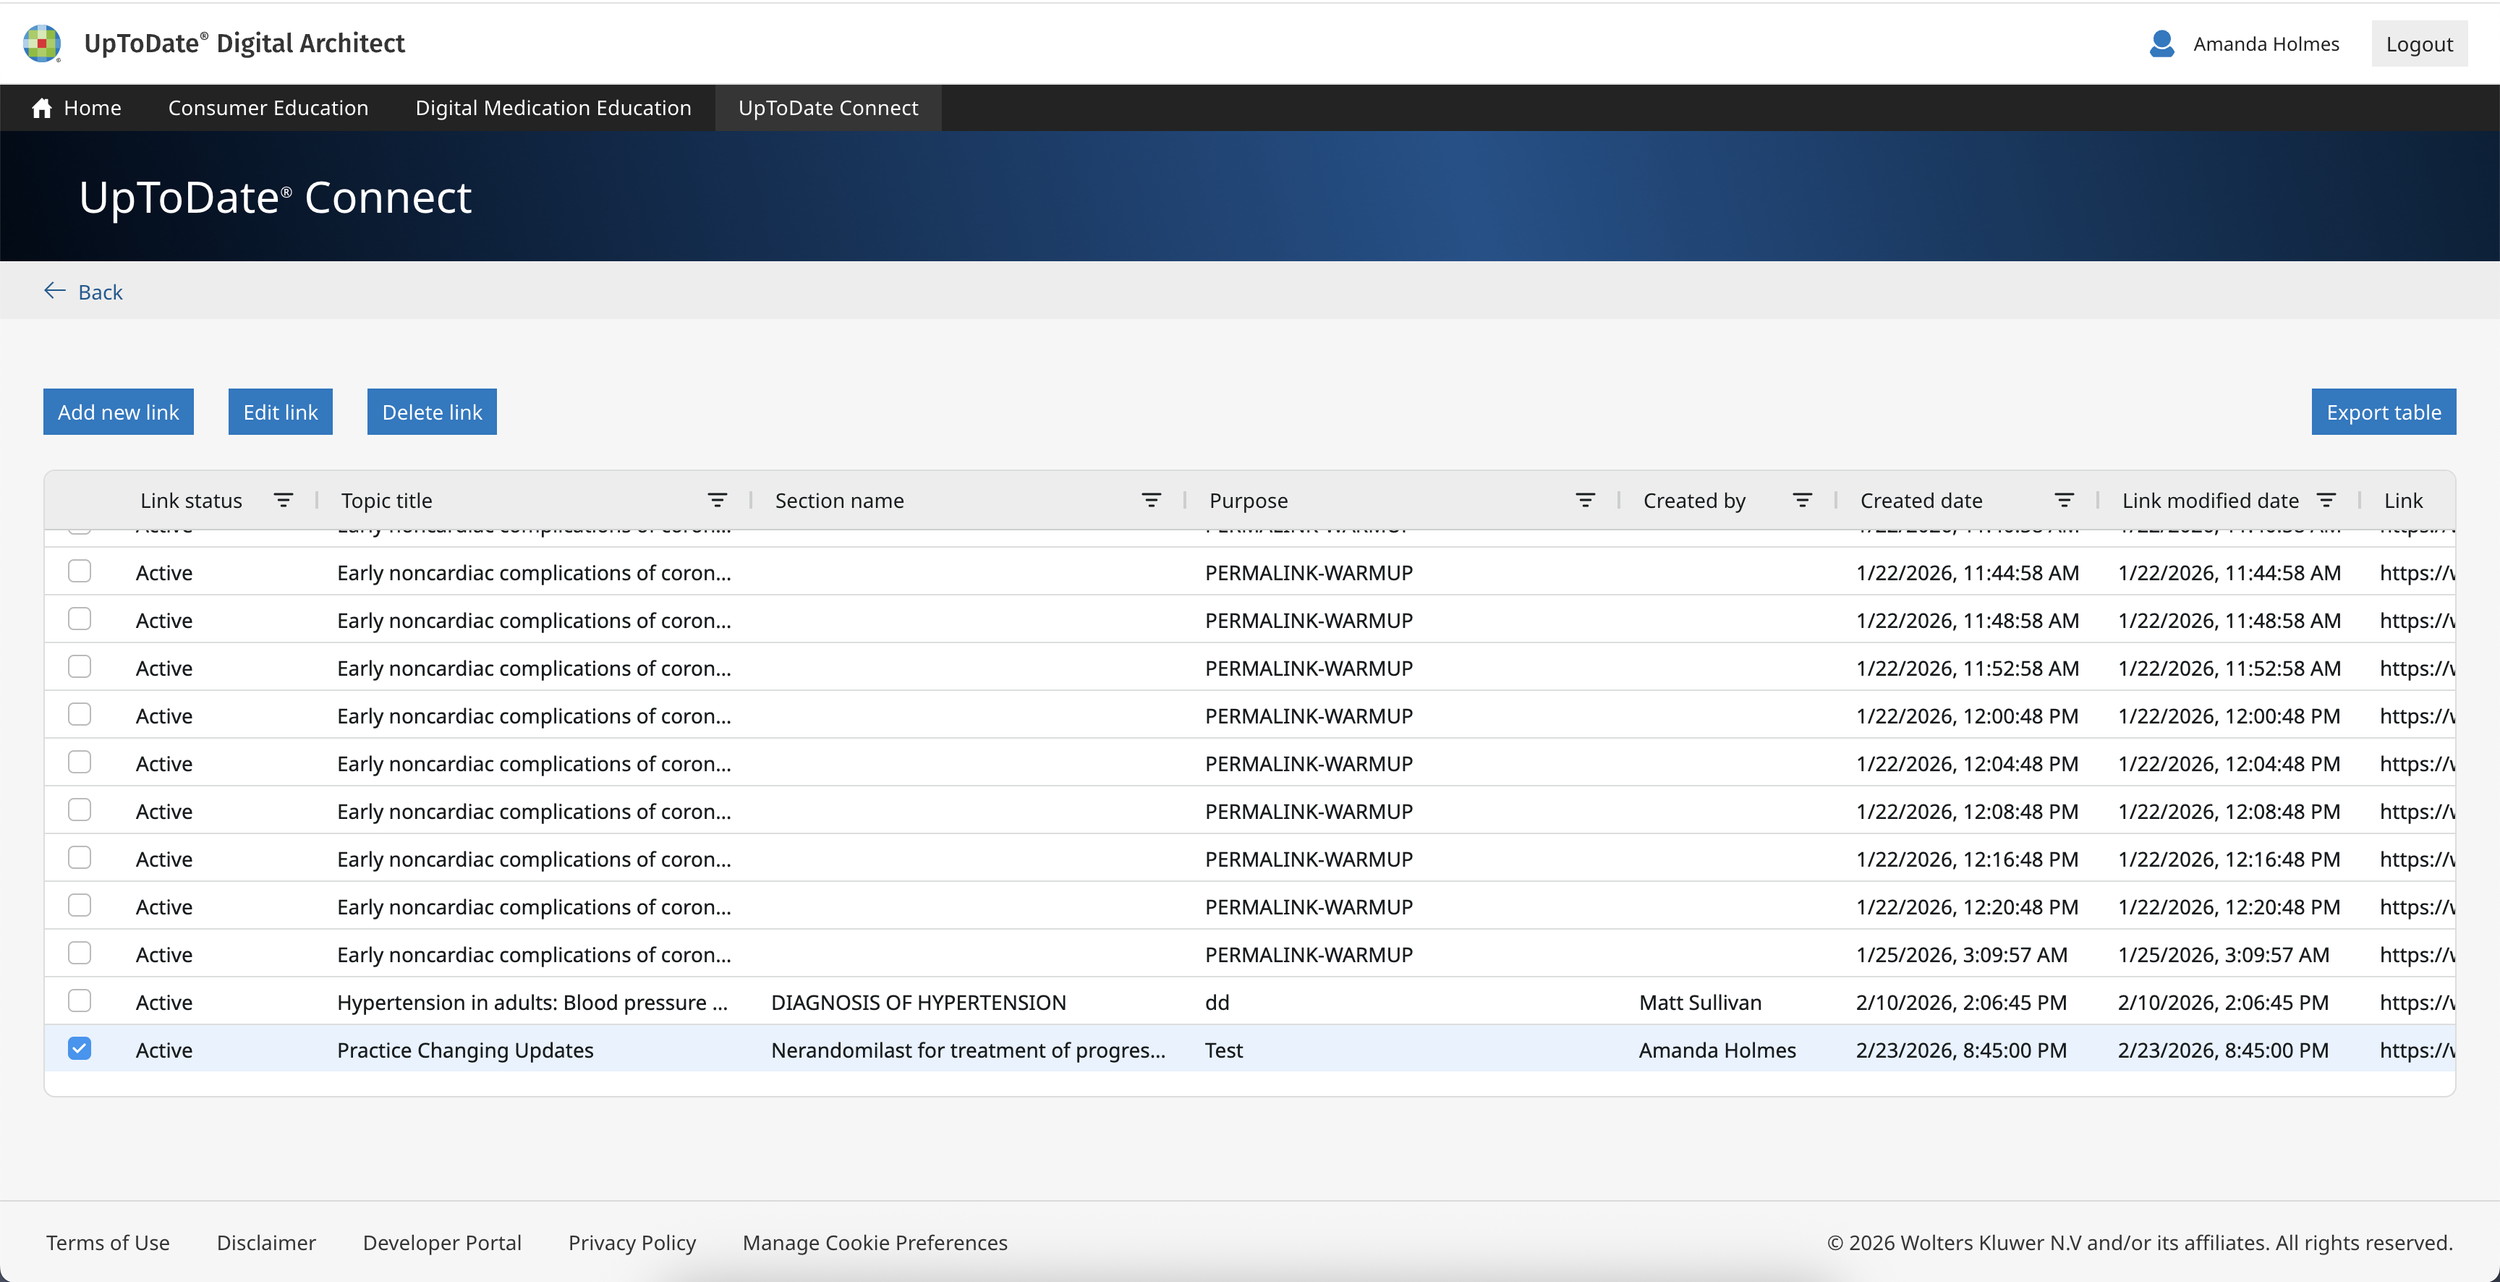This screenshot has height=1282, width=2500.
Task: Uncheck the Practice Changing Updates row checkbox
Action: tap(79, 1048)
